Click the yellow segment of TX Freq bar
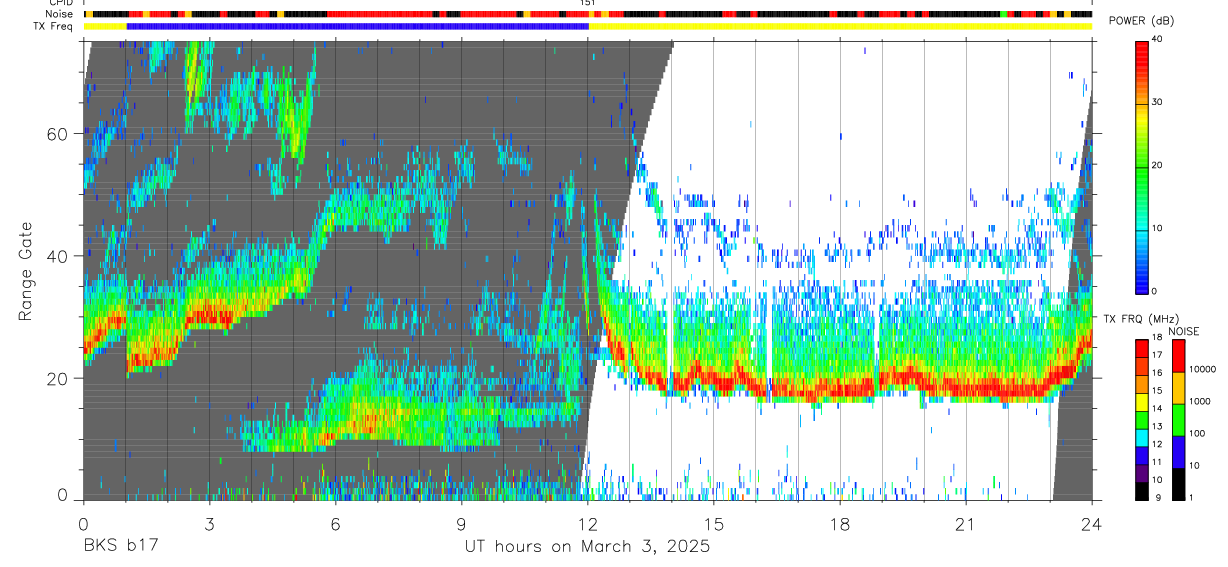The width and height of the screenshot is (1228, 567). [x=841, y=26]
